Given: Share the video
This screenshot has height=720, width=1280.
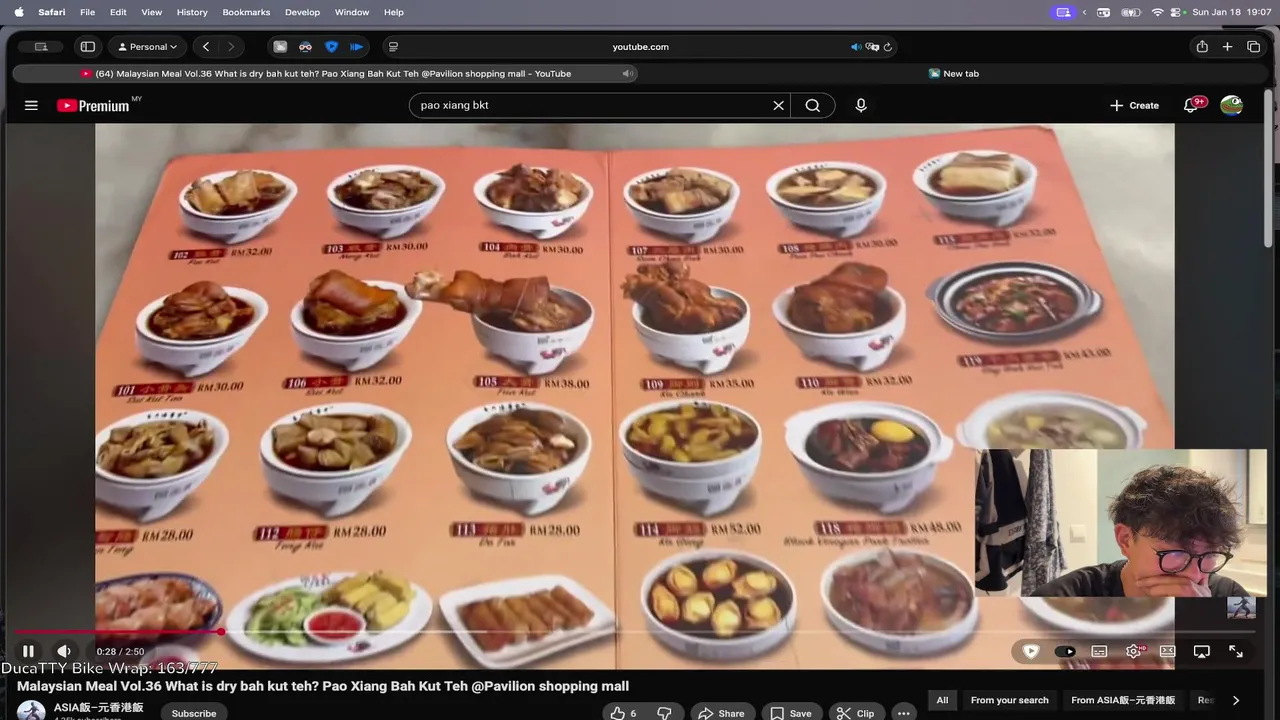Looking at the screenshot, I should pos(721,713).
